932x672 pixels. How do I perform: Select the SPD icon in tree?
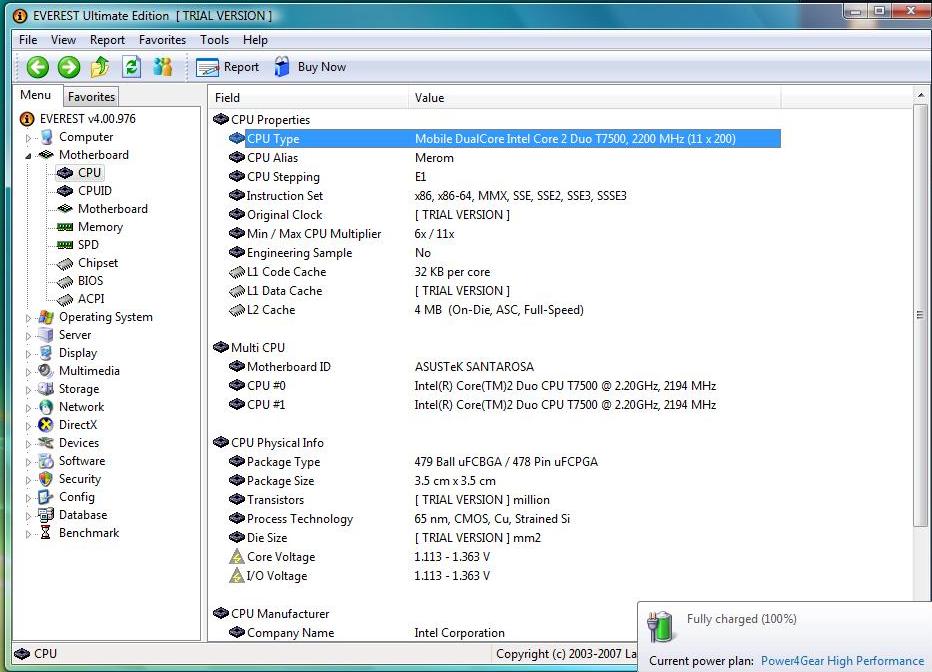(x=65, y=245)
